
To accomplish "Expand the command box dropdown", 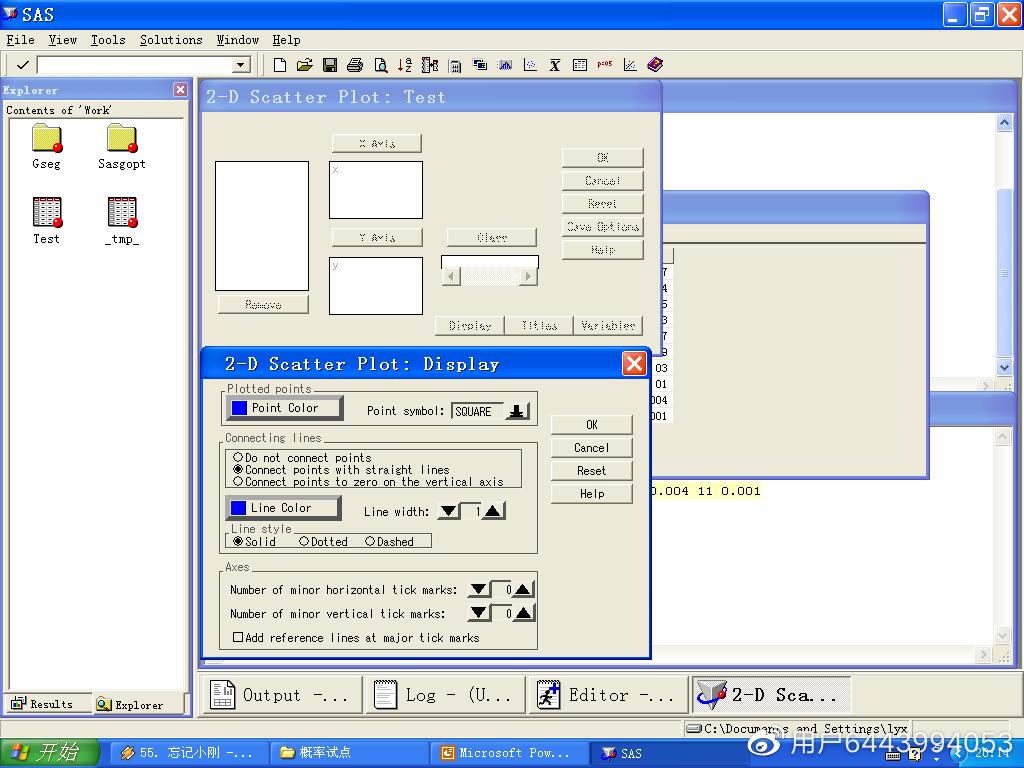I will (x=240, y=65).
